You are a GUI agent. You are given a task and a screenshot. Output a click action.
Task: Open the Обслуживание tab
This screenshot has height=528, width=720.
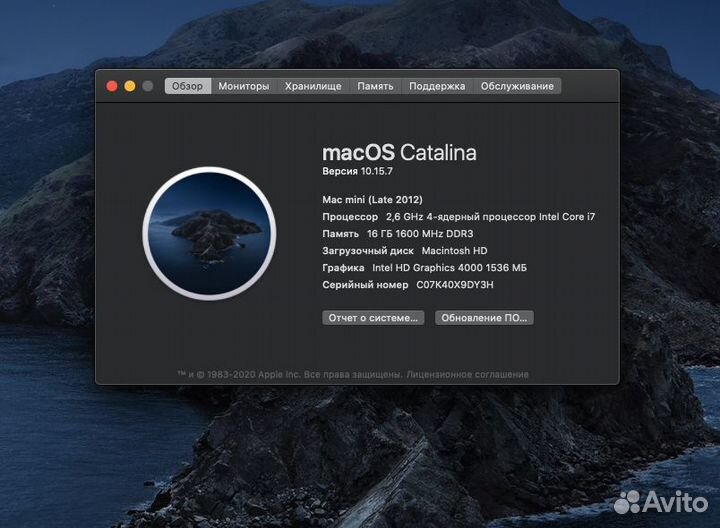point(517,86)
